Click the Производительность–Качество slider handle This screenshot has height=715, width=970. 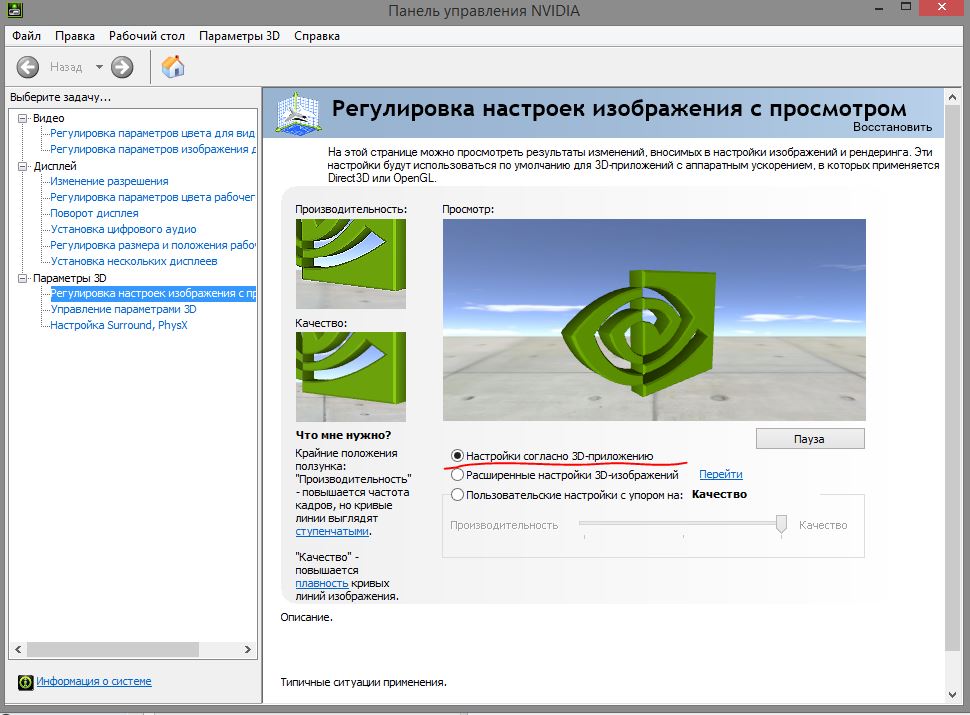tap(781, 524)
